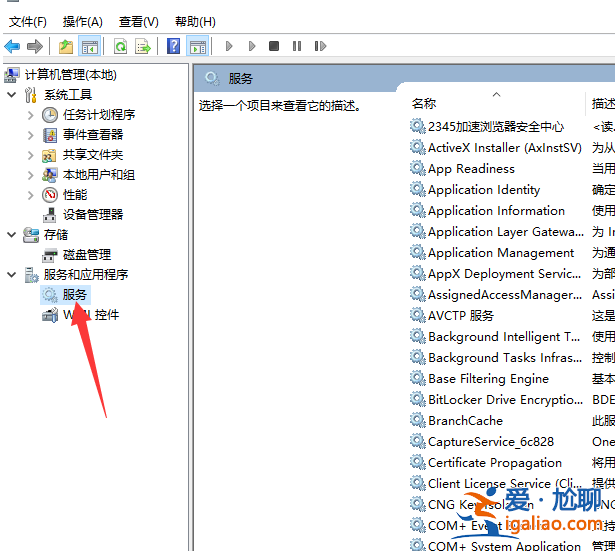Open the 查看(V) menu
This screenshot has height=551, width=615.
pyautogui.click(x=138, y=22)
